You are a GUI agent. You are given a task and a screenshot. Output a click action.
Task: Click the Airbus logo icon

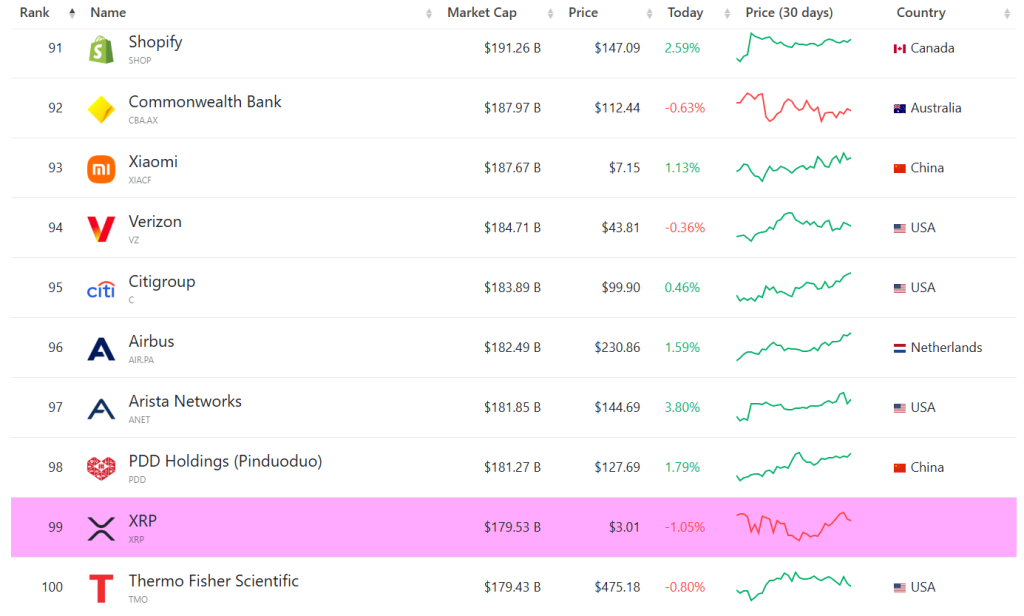click(x=101, y=349)
